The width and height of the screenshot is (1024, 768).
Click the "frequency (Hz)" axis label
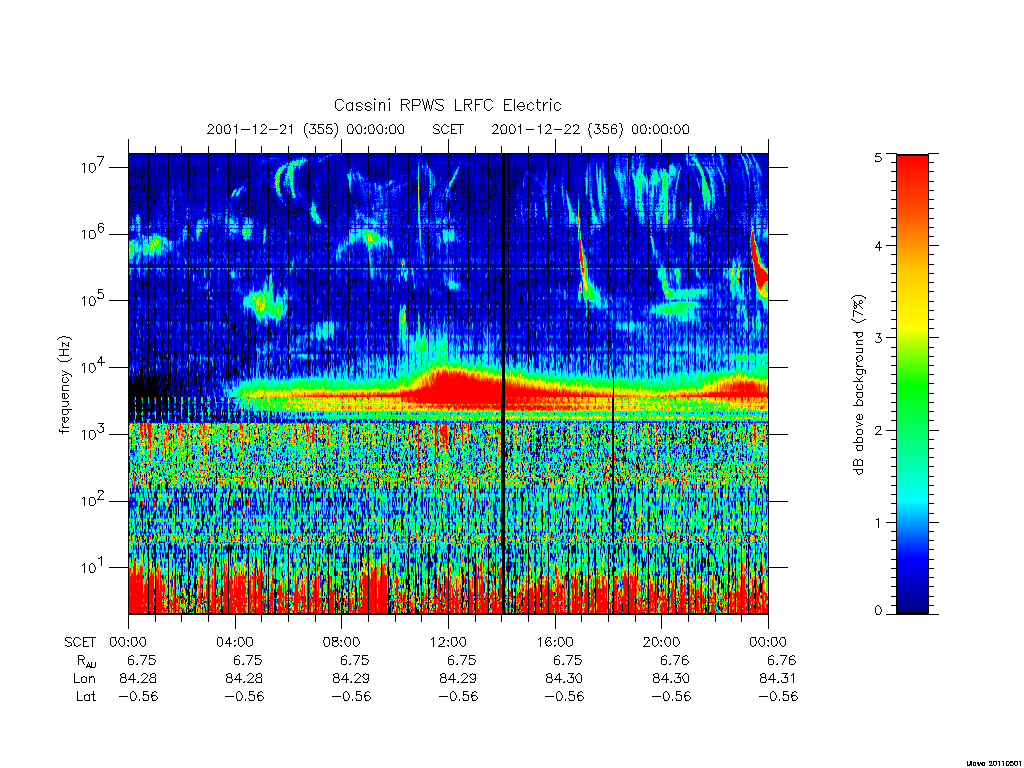click(65, 385)
